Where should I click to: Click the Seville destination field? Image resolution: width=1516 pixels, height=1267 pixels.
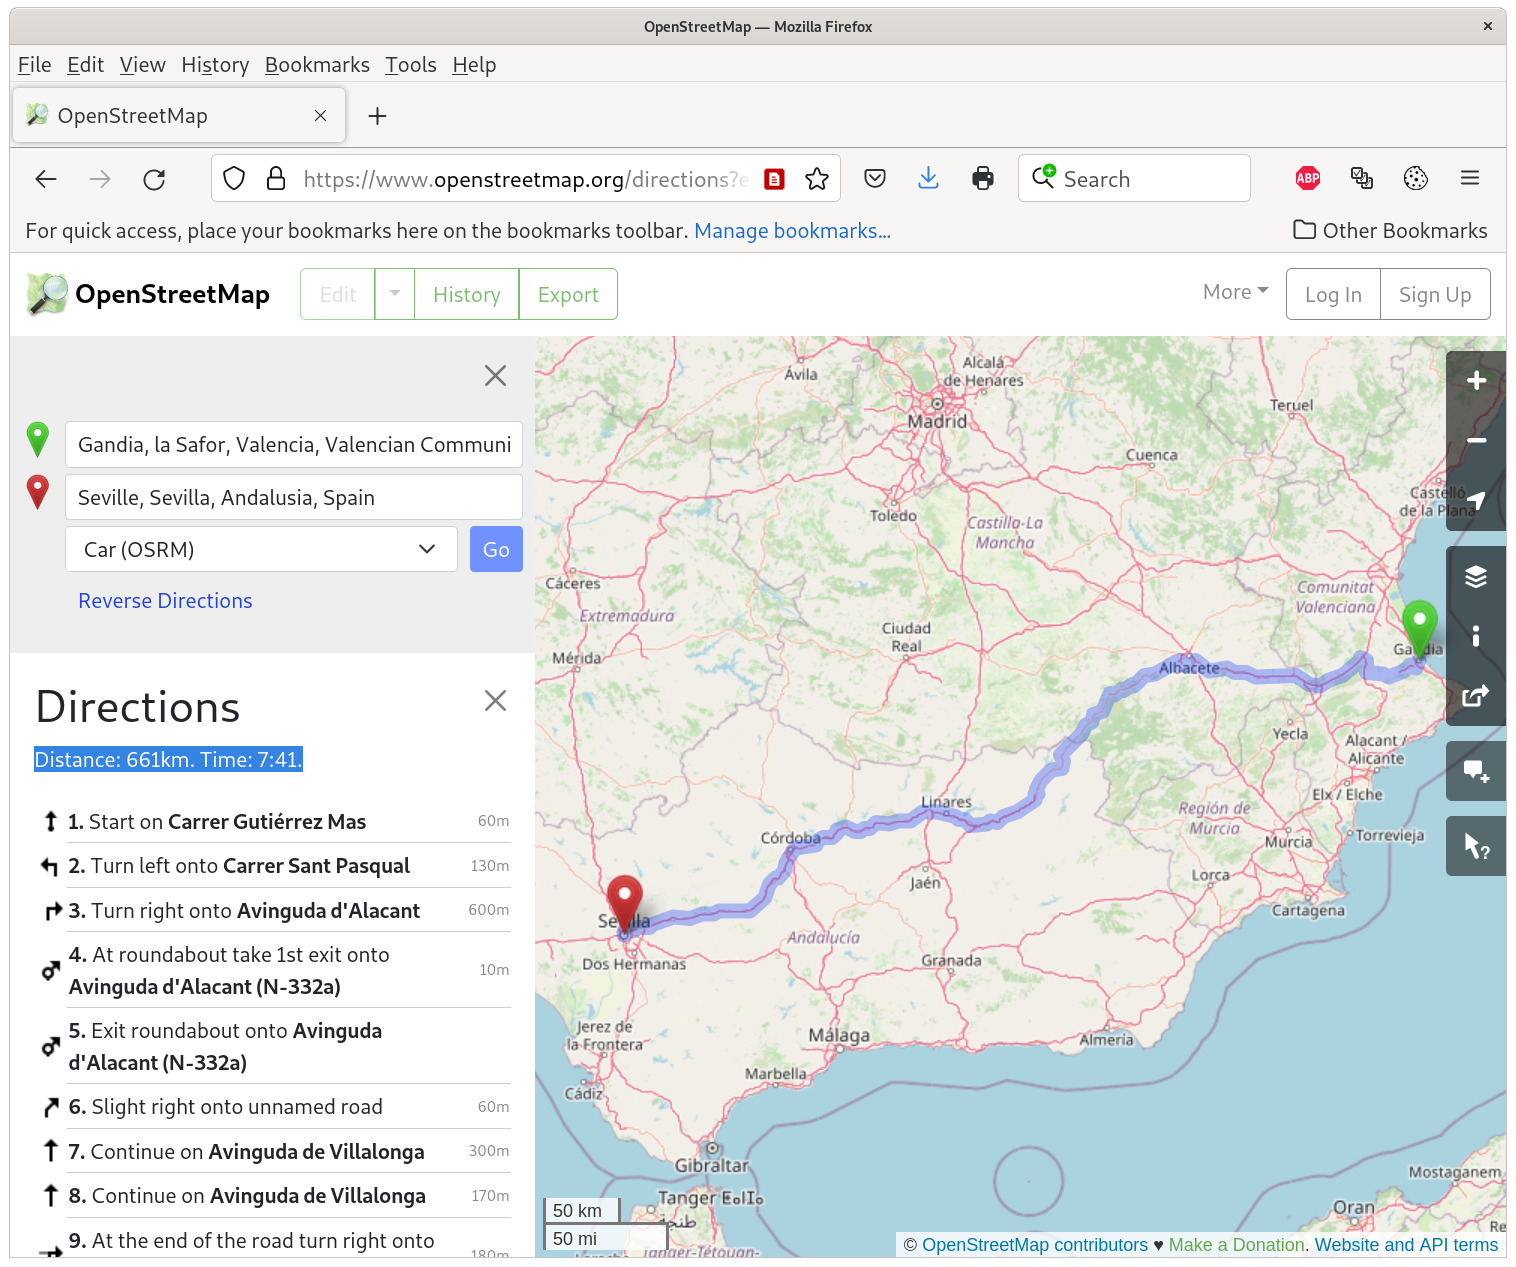[x=294, y=497]
